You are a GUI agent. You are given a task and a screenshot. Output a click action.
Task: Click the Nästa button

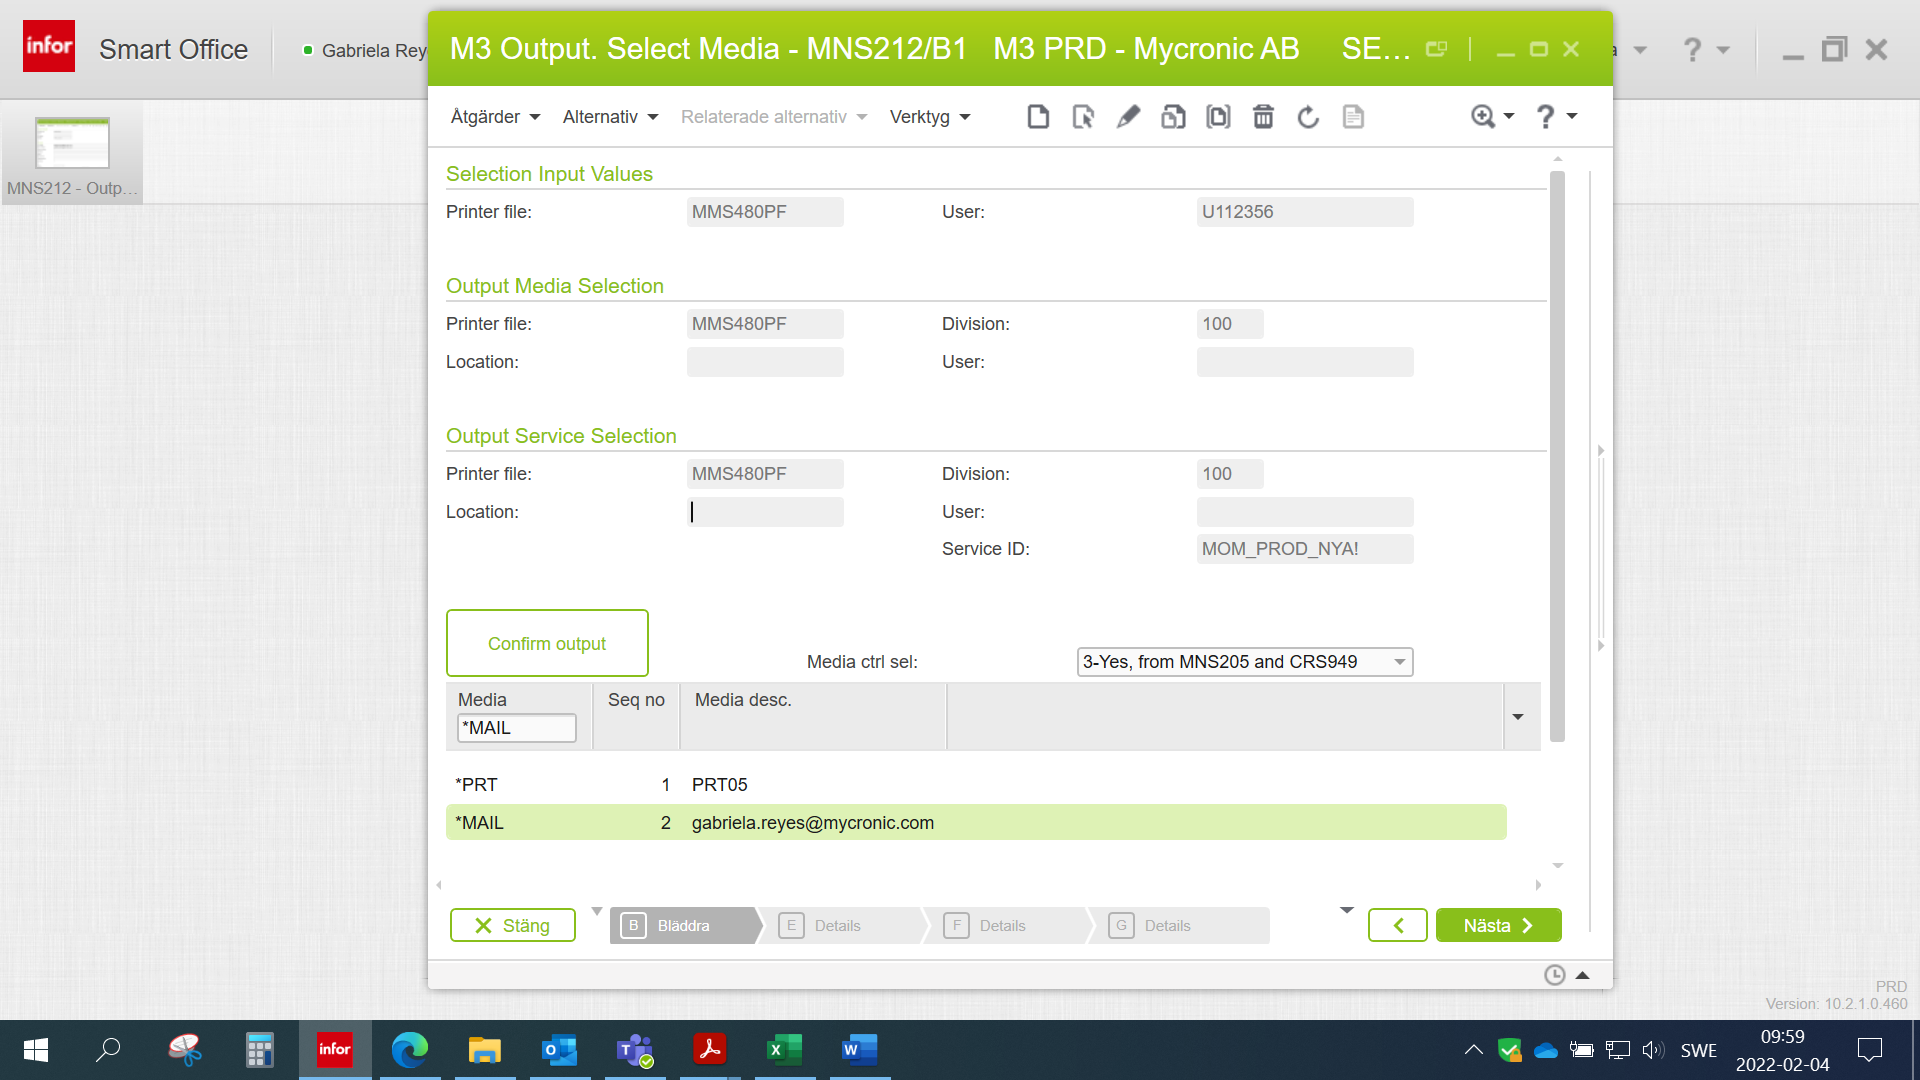1498,926
